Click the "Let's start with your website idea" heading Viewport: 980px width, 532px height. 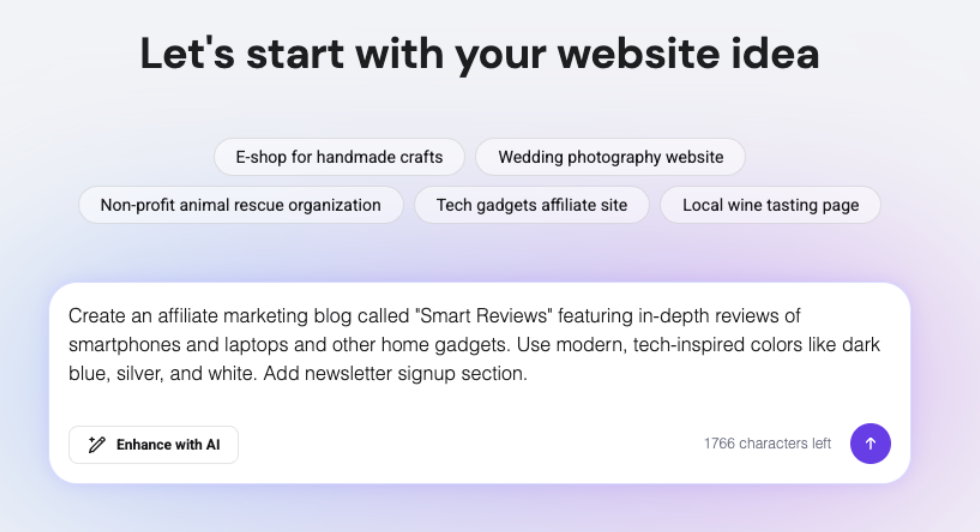(479, 54)
